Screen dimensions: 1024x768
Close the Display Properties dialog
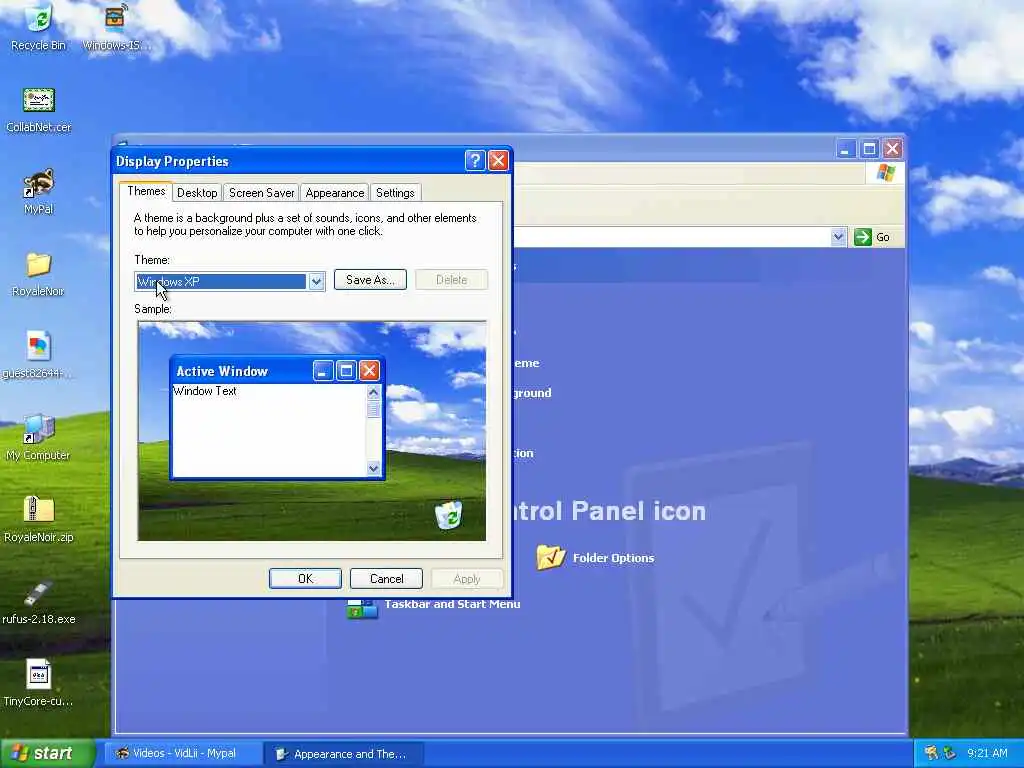point(498,161)
